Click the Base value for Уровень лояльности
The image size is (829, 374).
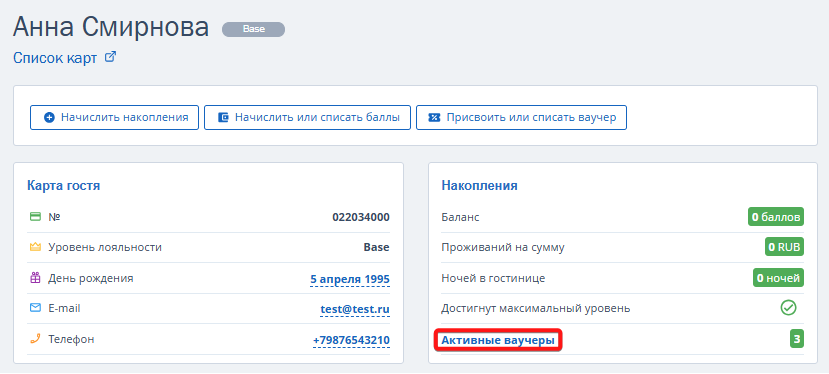click(x=376, y=247)
